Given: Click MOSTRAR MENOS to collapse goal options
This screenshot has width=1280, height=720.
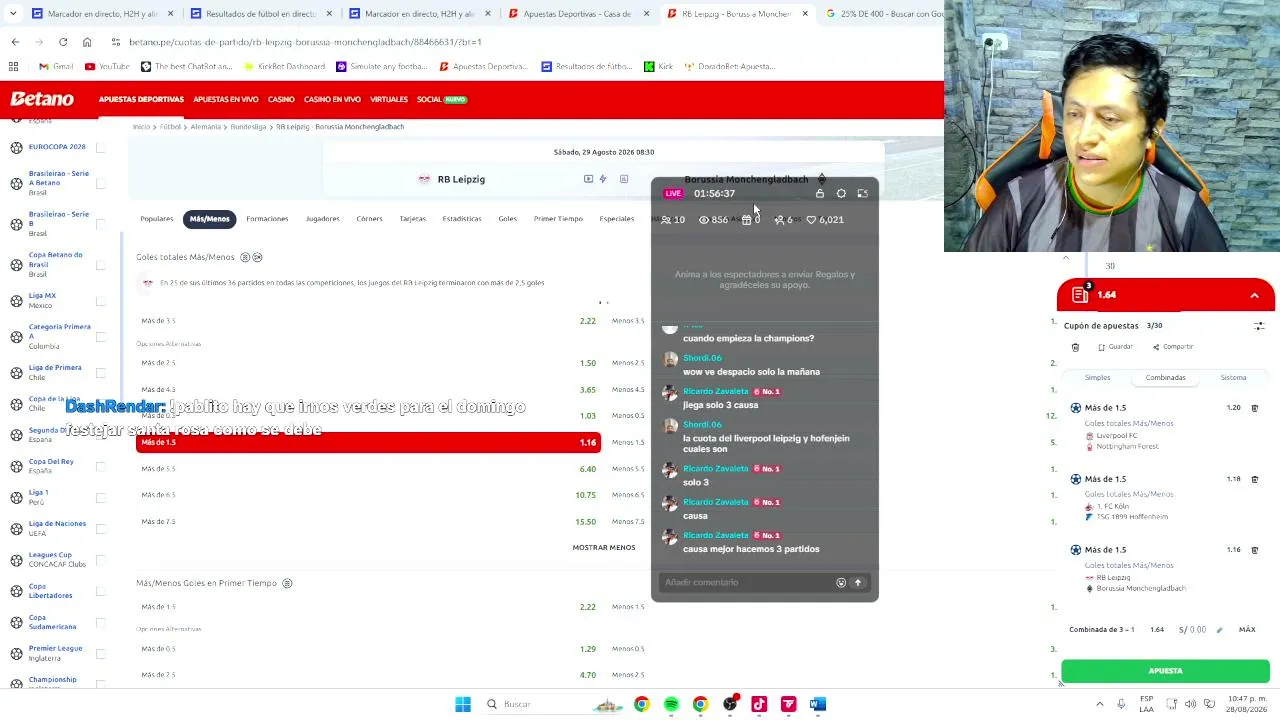Looking at the screenshot, I should click(603, 548).
